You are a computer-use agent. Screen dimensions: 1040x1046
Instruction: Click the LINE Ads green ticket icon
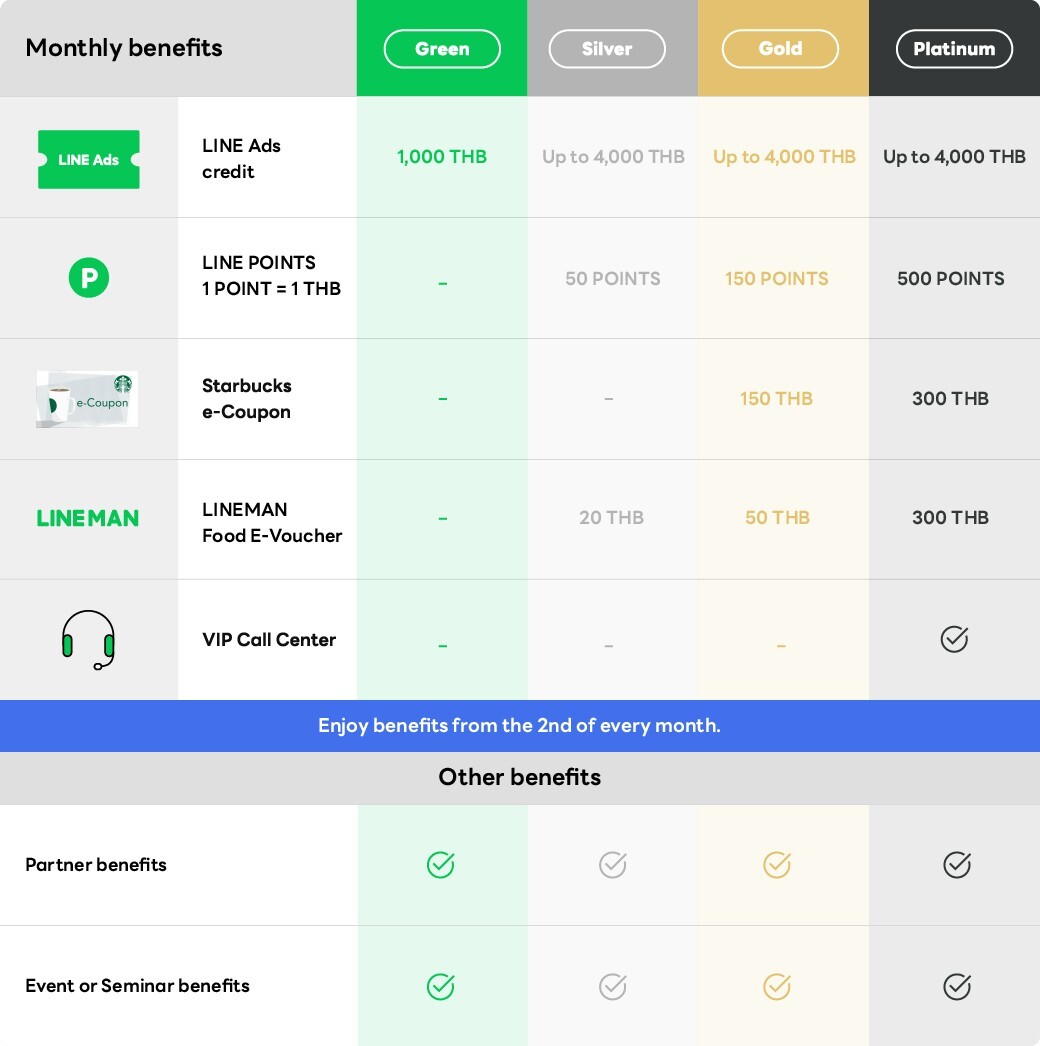[x=89, y=159]
